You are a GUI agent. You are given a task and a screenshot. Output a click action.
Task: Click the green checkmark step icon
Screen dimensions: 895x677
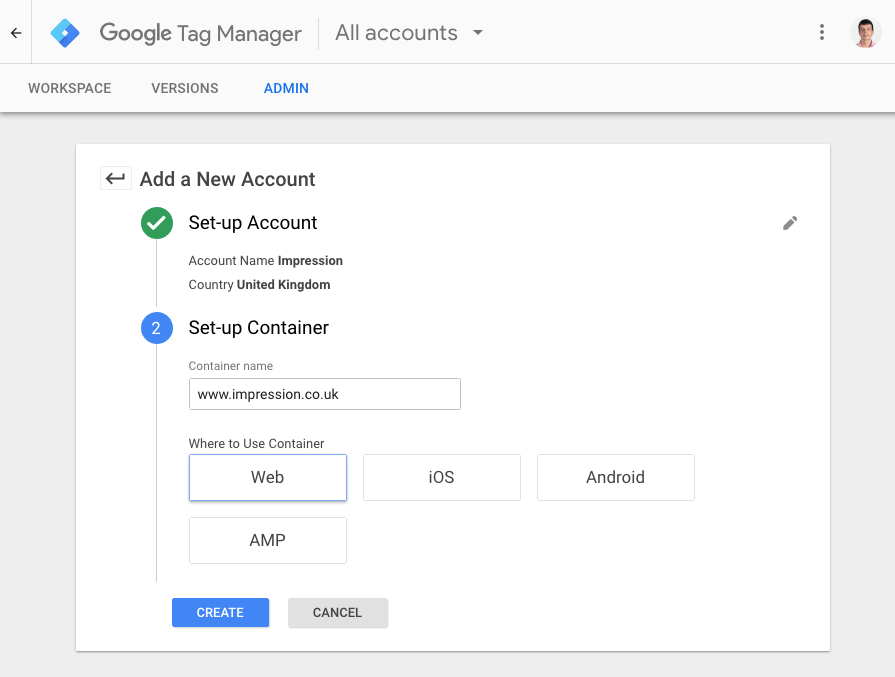pyautogui.click(x=157, y=223)
